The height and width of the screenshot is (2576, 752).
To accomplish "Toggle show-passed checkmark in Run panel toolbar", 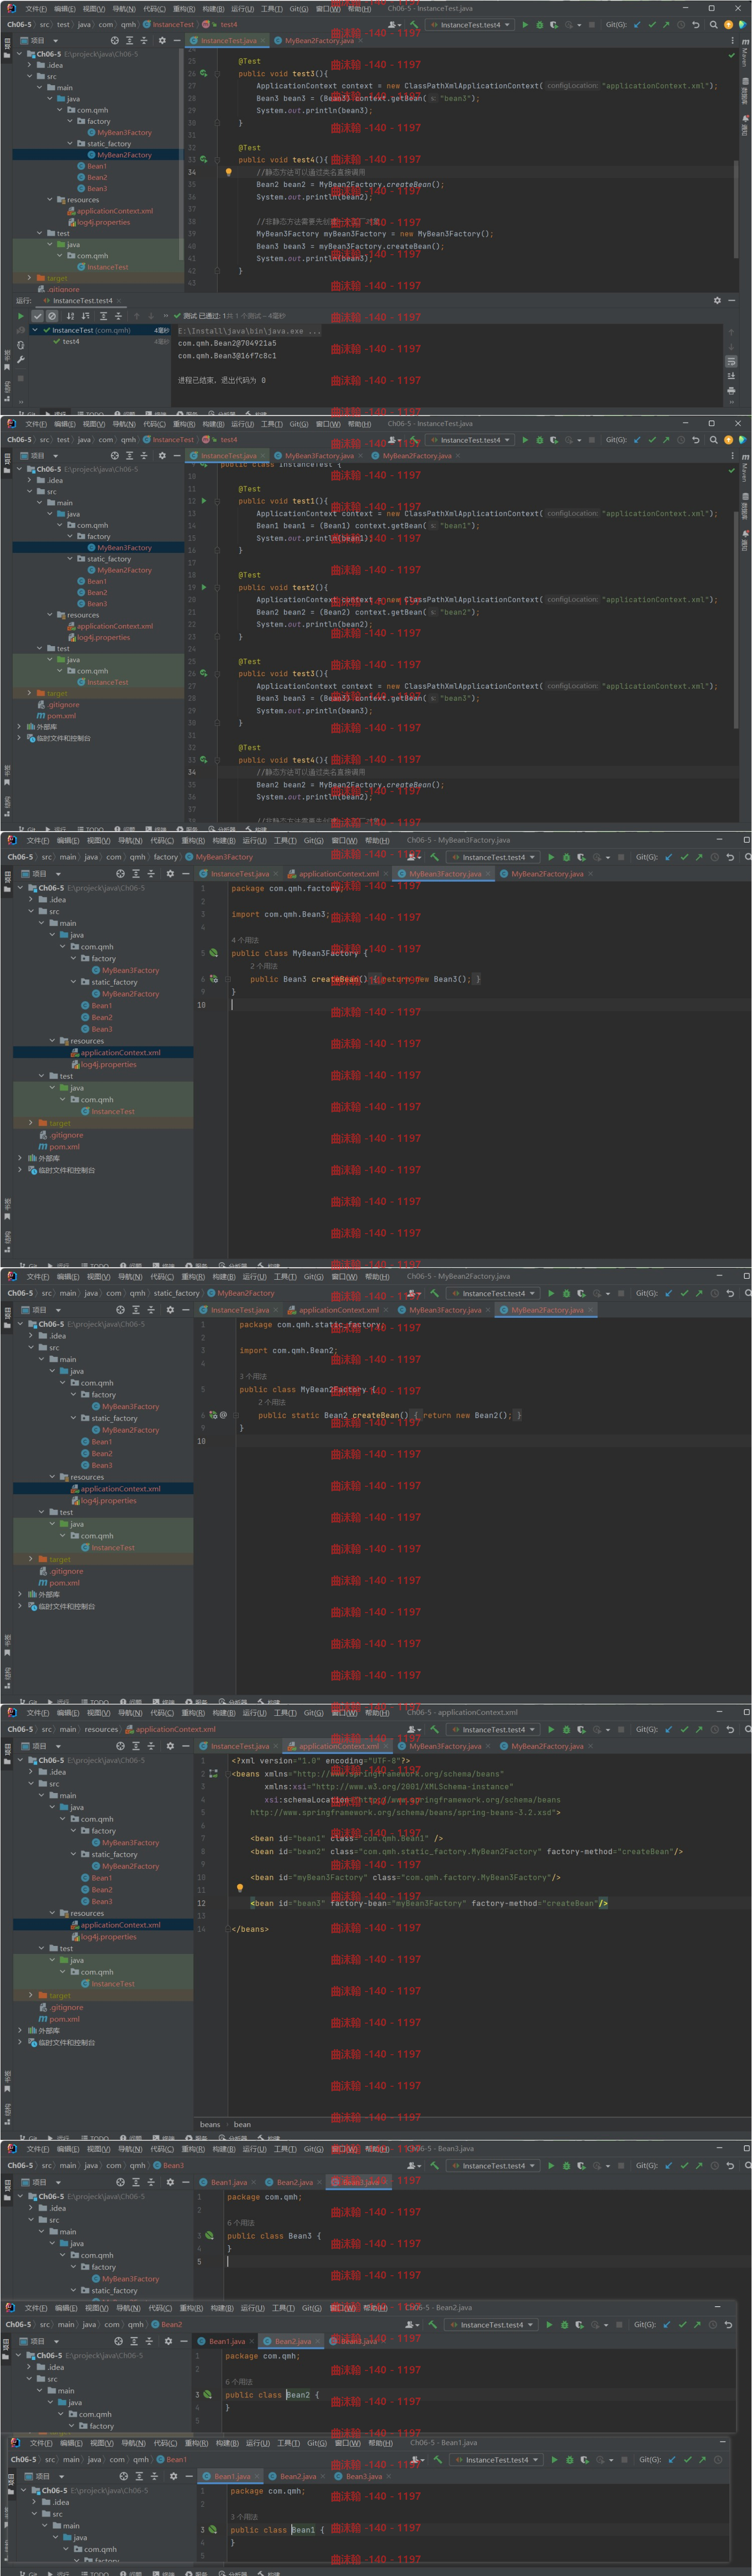I will pos(38,316).
